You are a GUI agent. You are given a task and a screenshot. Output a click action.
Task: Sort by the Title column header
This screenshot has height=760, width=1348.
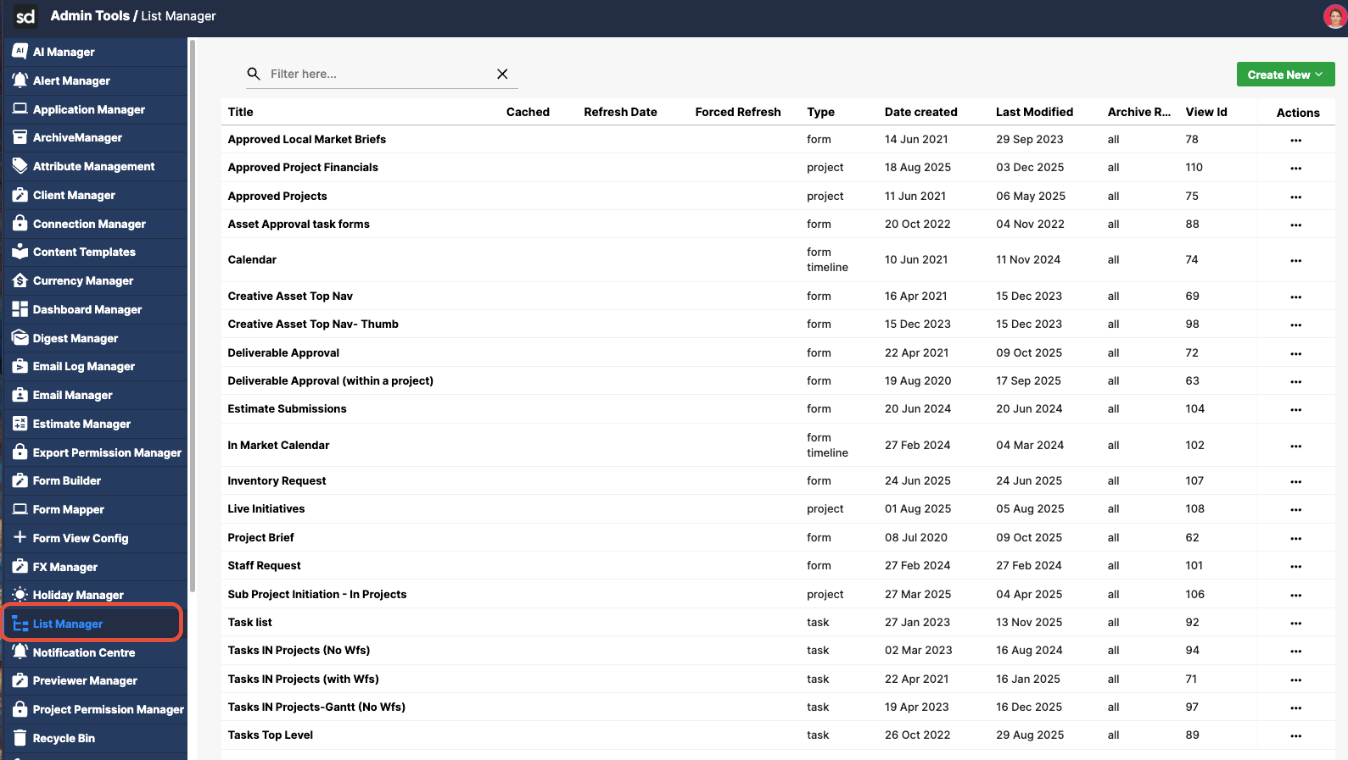(x=240, y=112)
